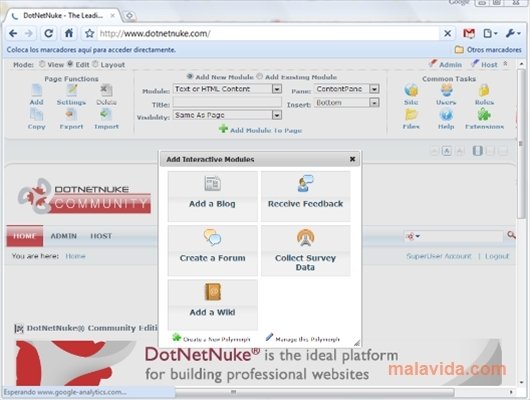Image resolution: width=530 pixels, height=400 pixels.
Task: Click the Logout link
Action: click(x=497, y=256)
